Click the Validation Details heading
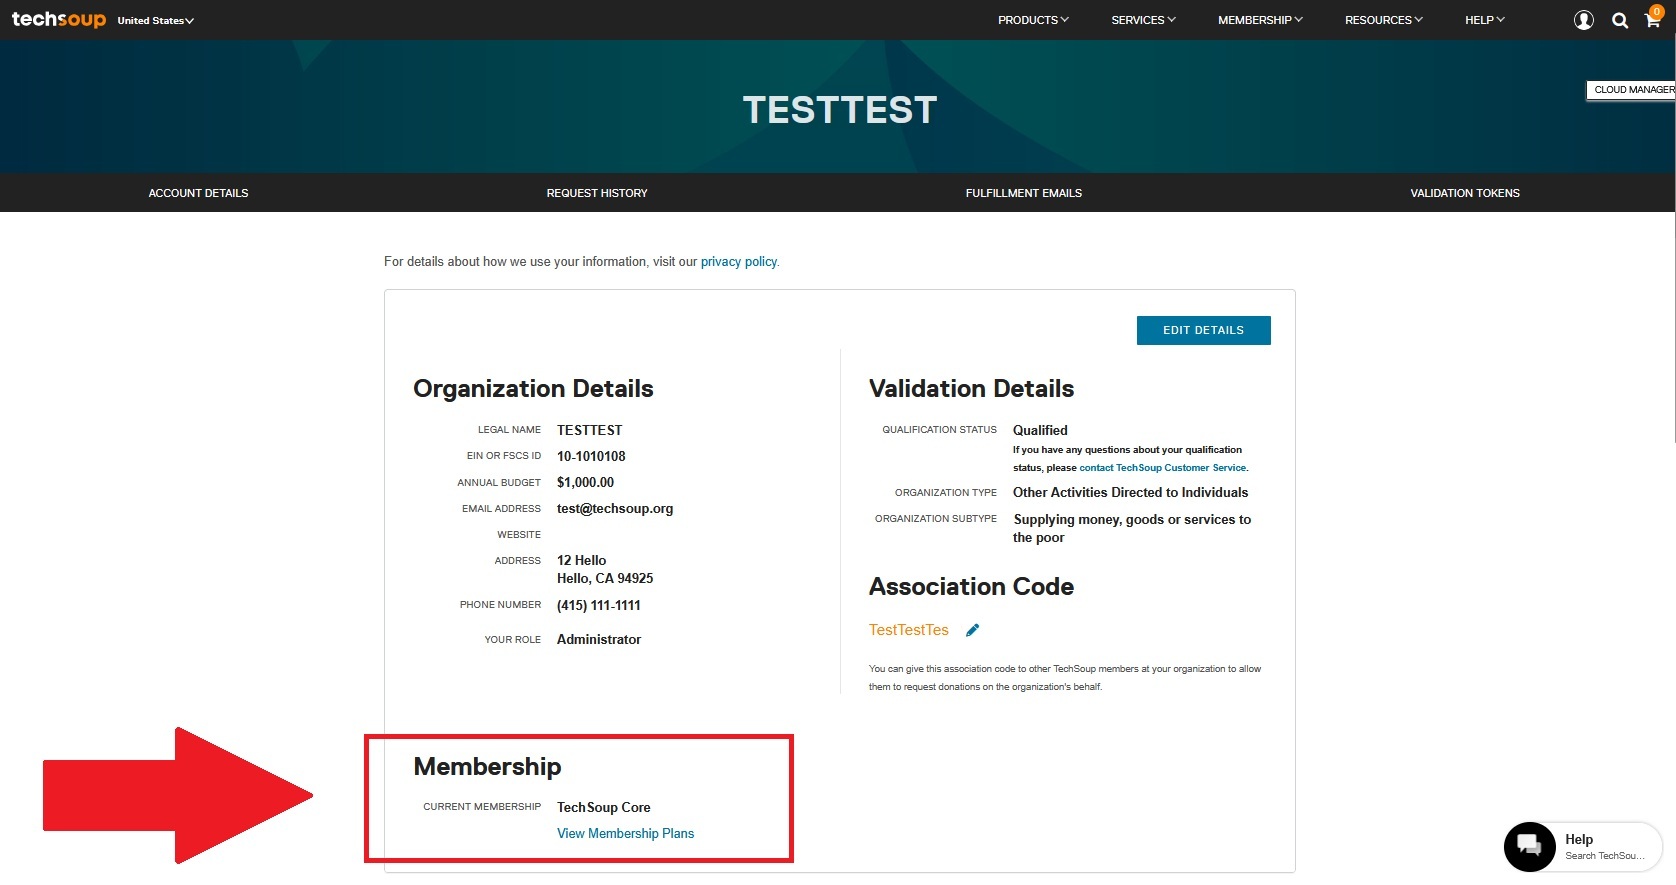Image resolution: width=1676 pixels, height=885 pixels. coord(971,389)
